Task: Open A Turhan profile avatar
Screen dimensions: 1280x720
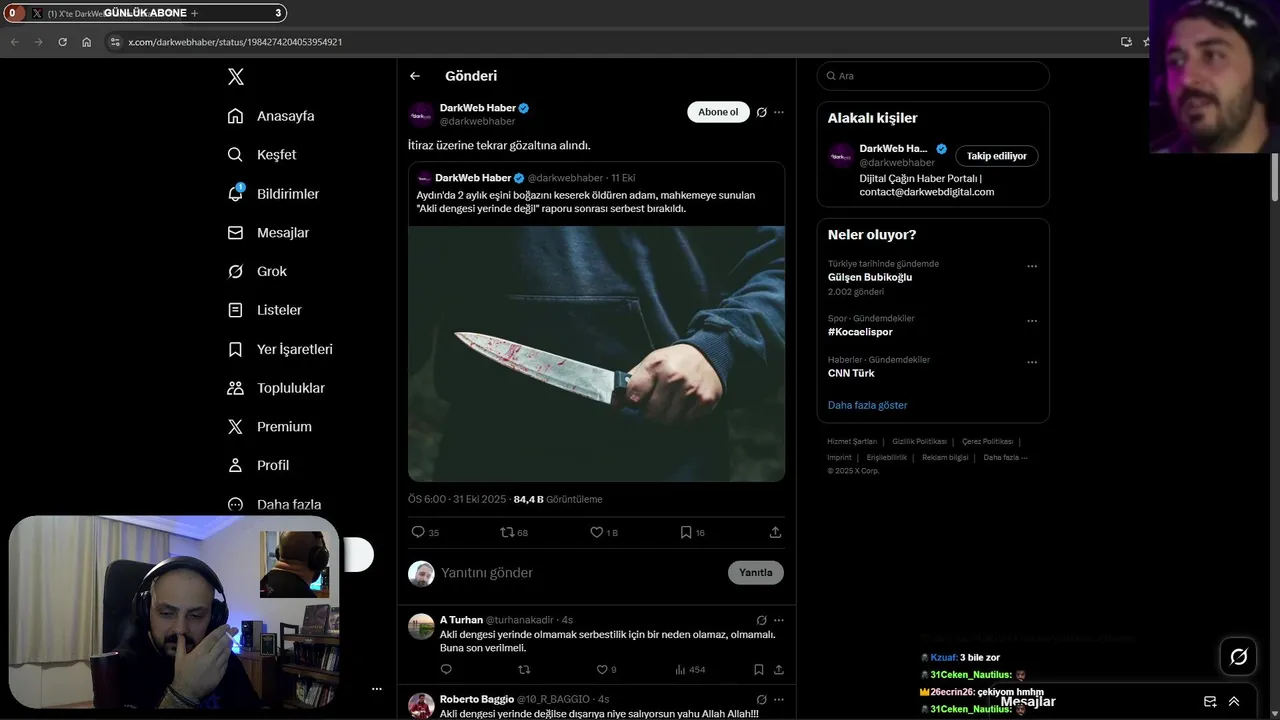Action: click(x=422, y=627)
